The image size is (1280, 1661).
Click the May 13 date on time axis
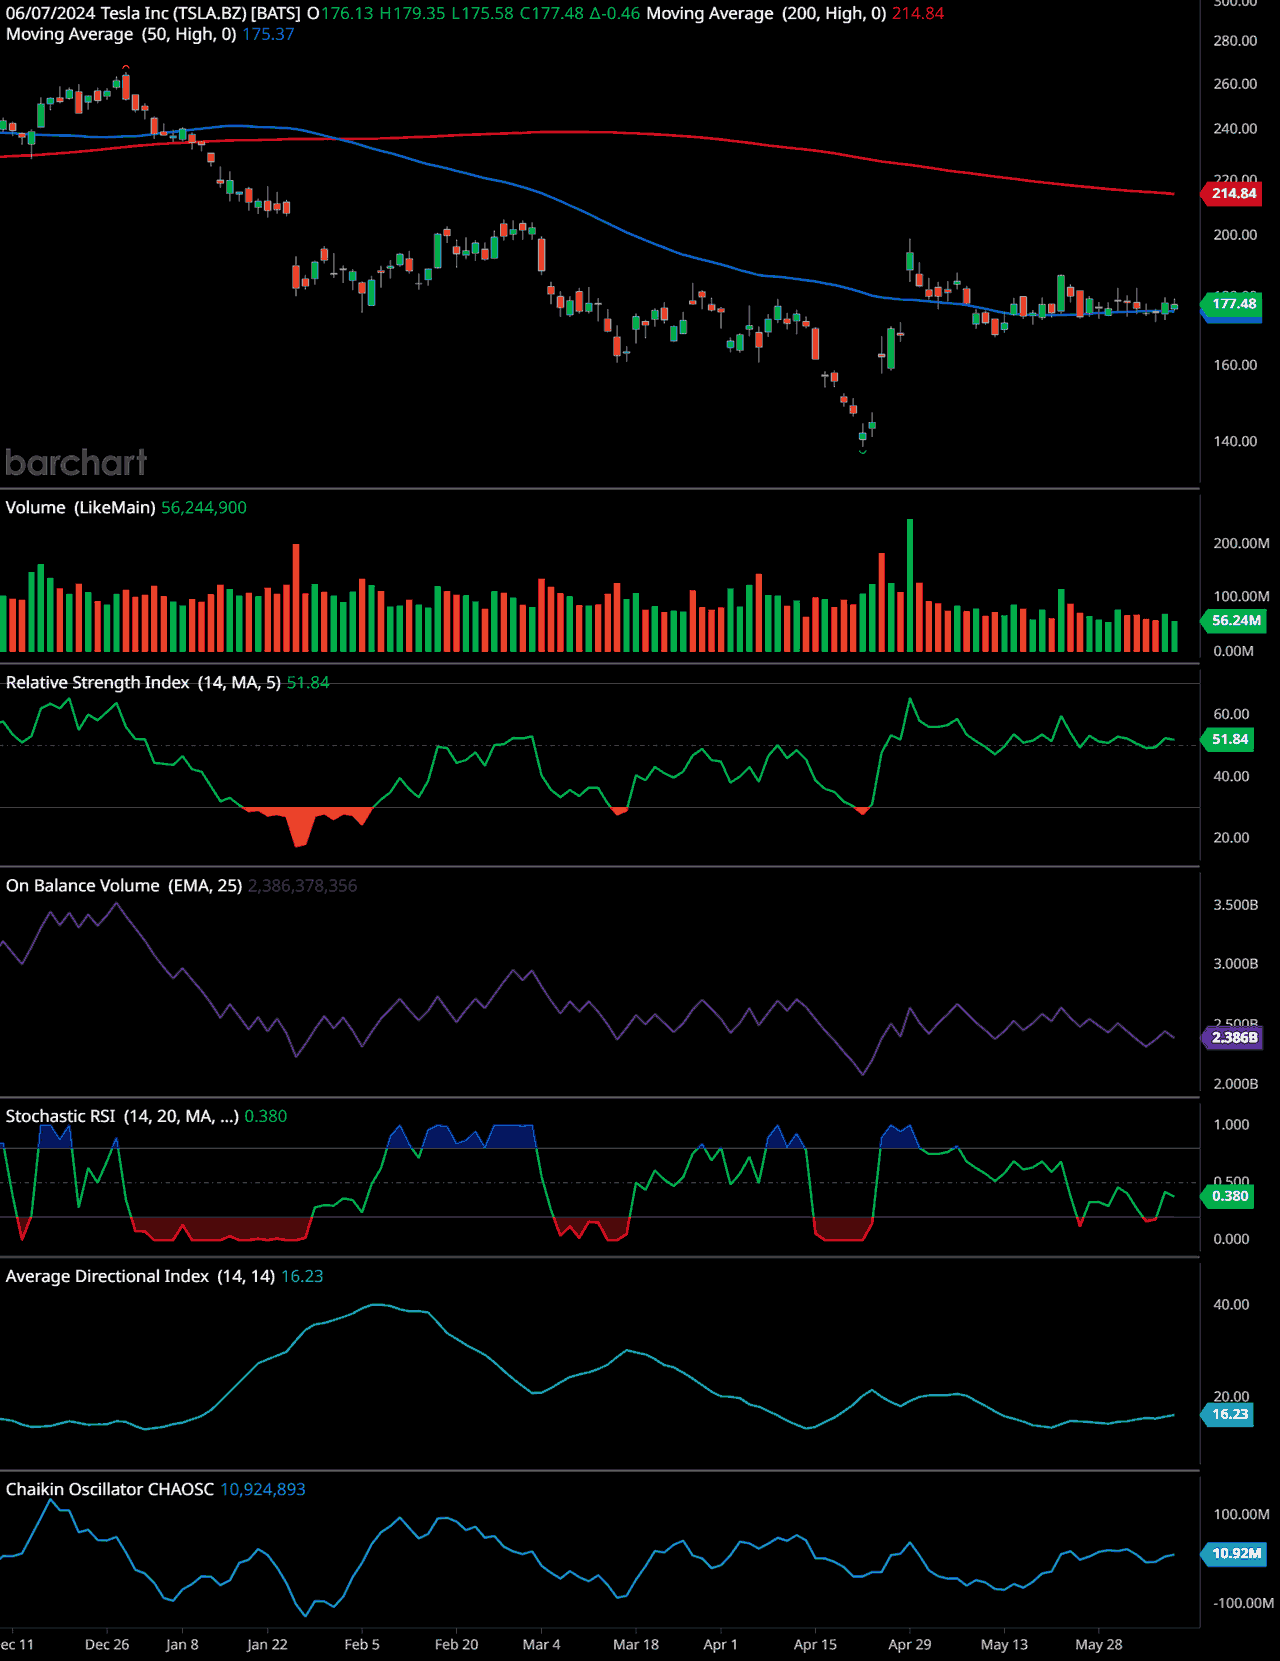click(x=1005, y=1644)
